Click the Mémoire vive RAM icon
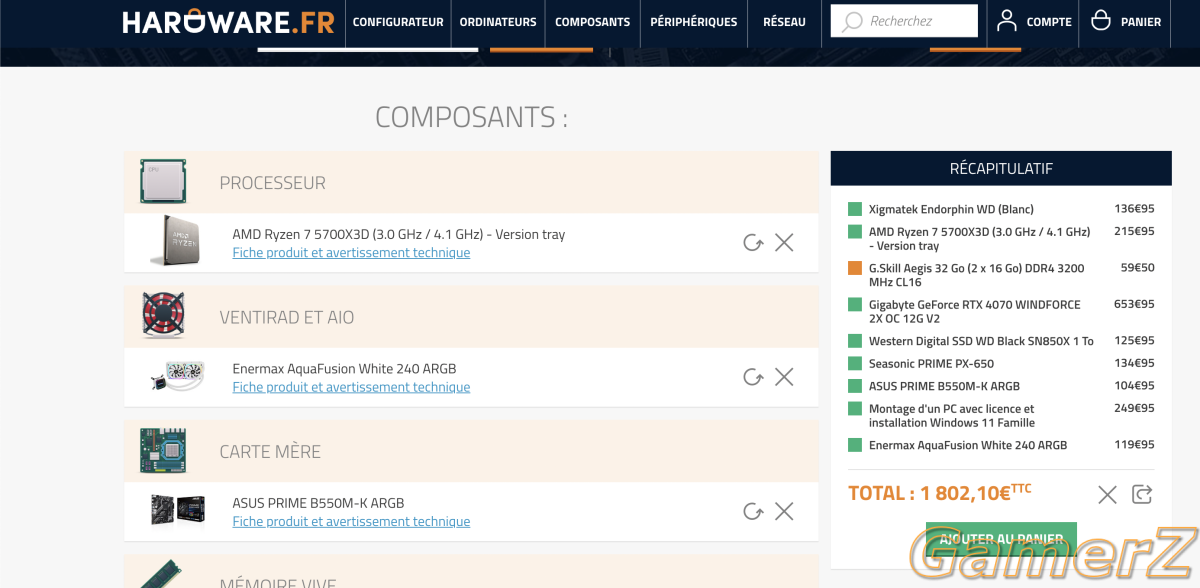Image resolution: width=1200 pixels, height=588 pixels. click(x=161, y=575)
